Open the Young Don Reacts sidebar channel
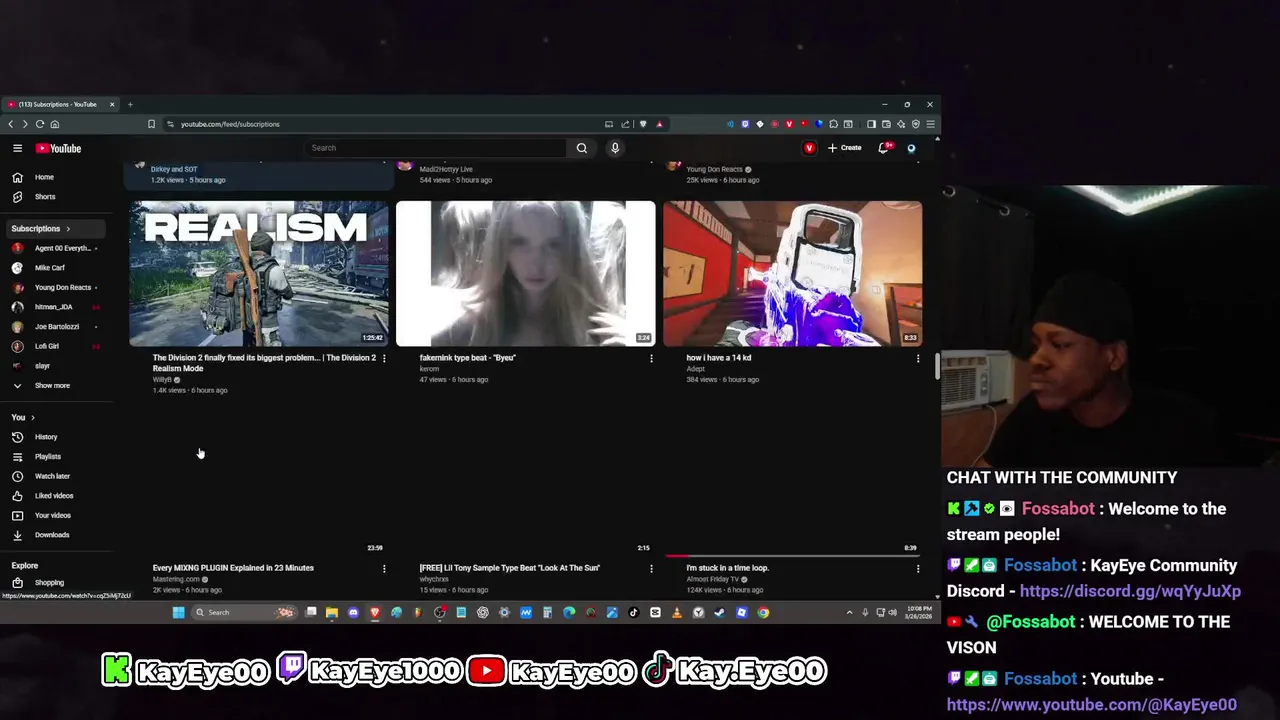Image resolution: width=1280 pixels, height=720 pixels. (57, 287)
